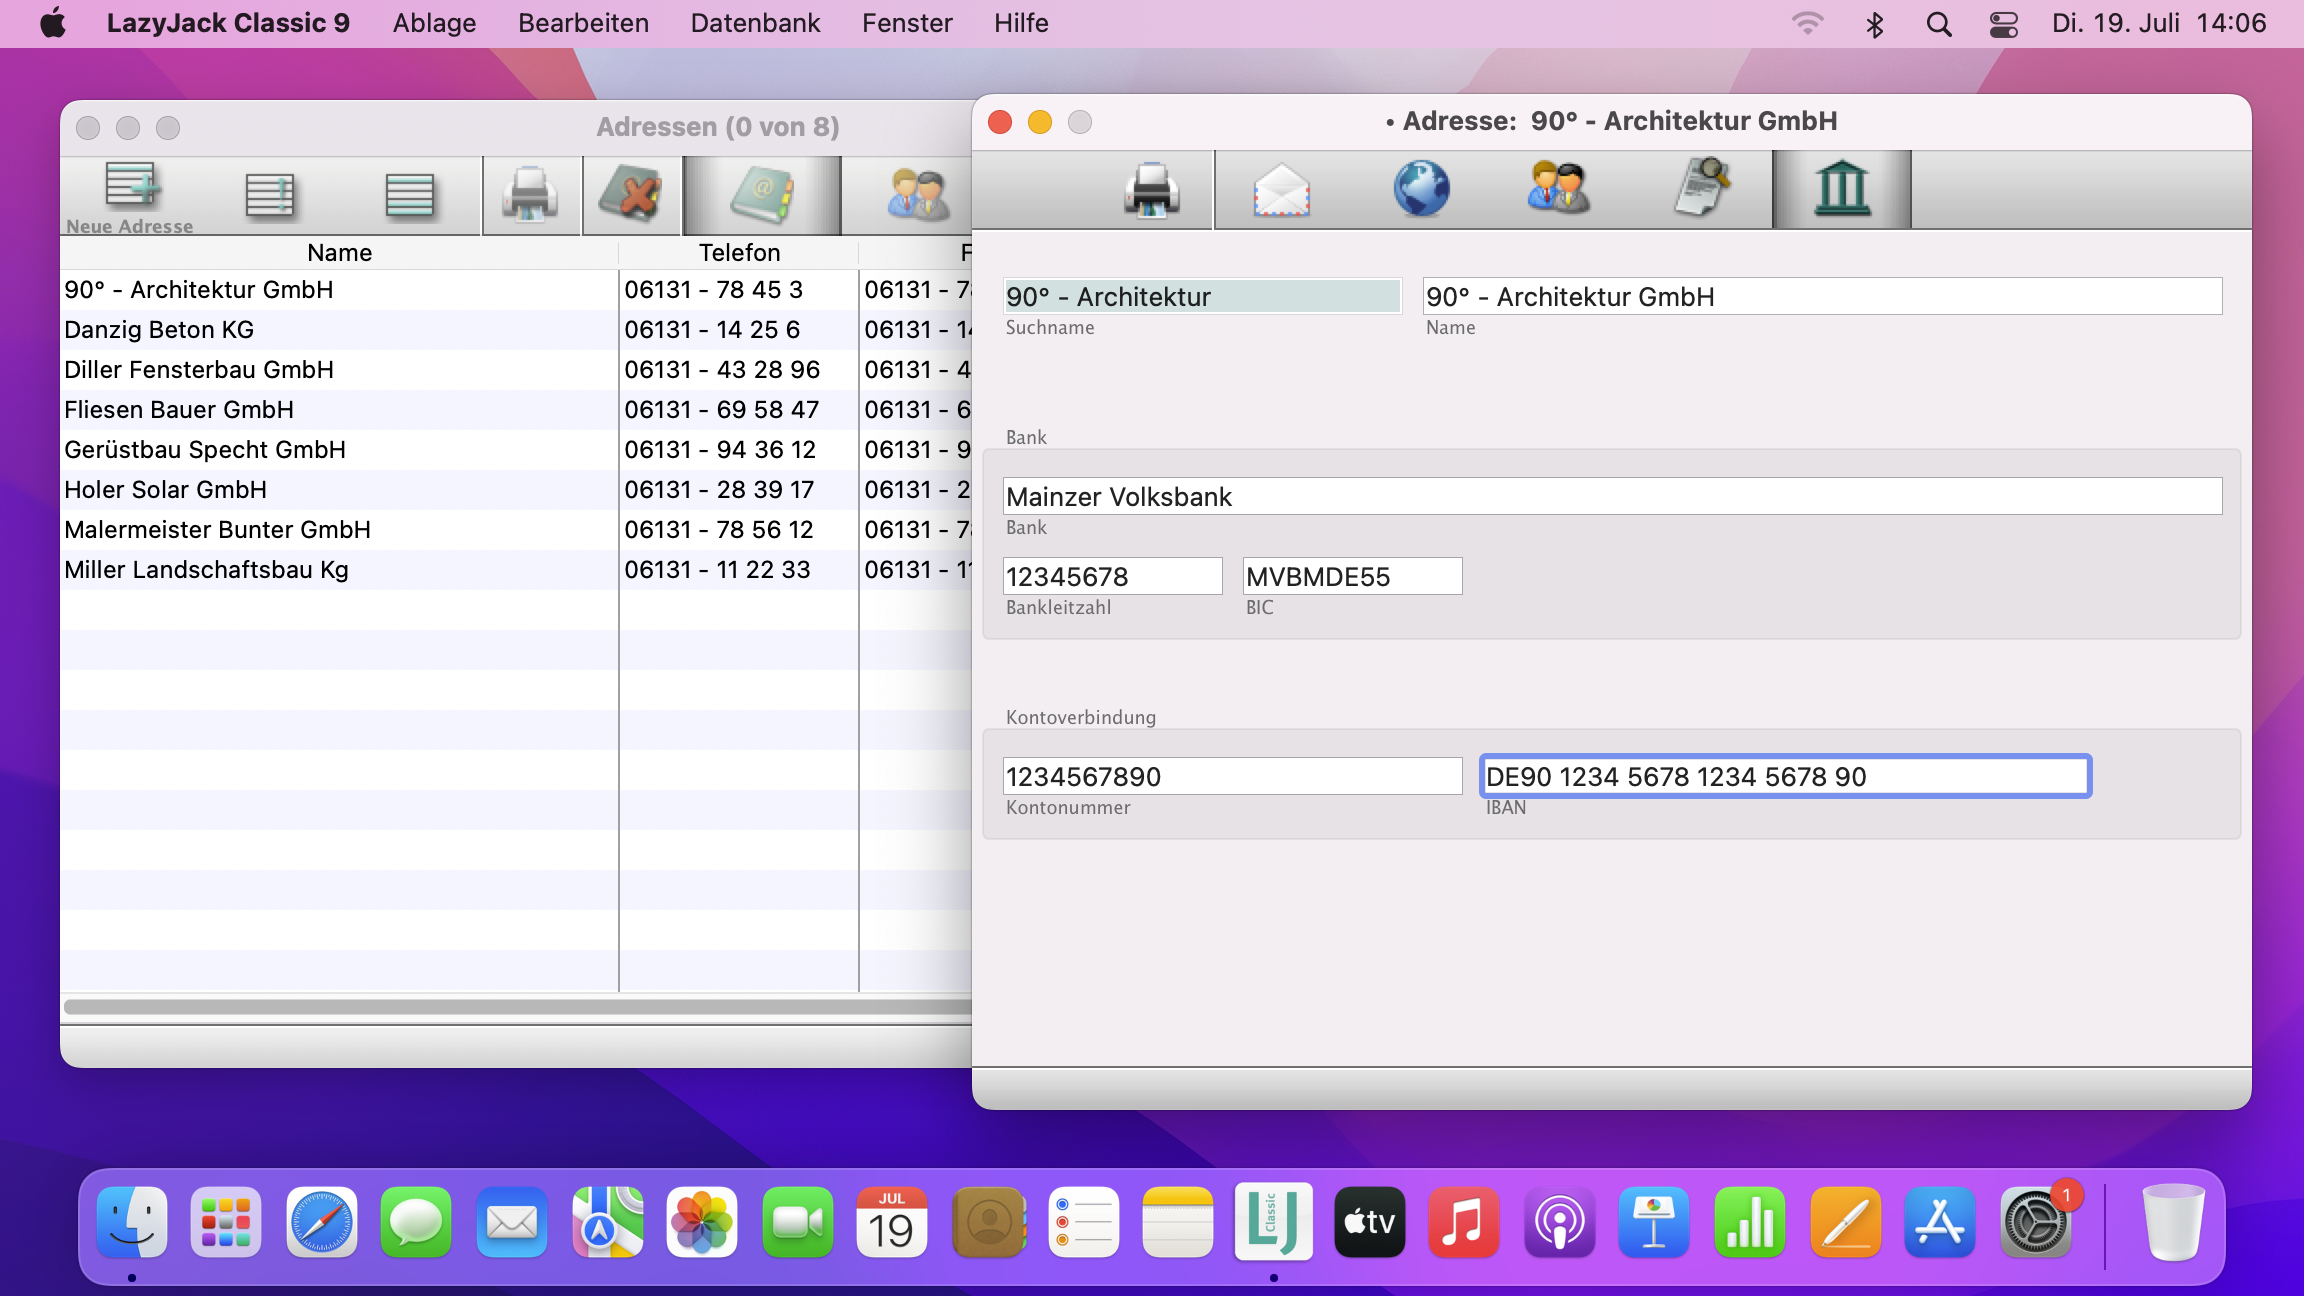The height and width of the screenshot is (1296, 2304).
Task: Open the Ablage menu
Action: [434, 23]
